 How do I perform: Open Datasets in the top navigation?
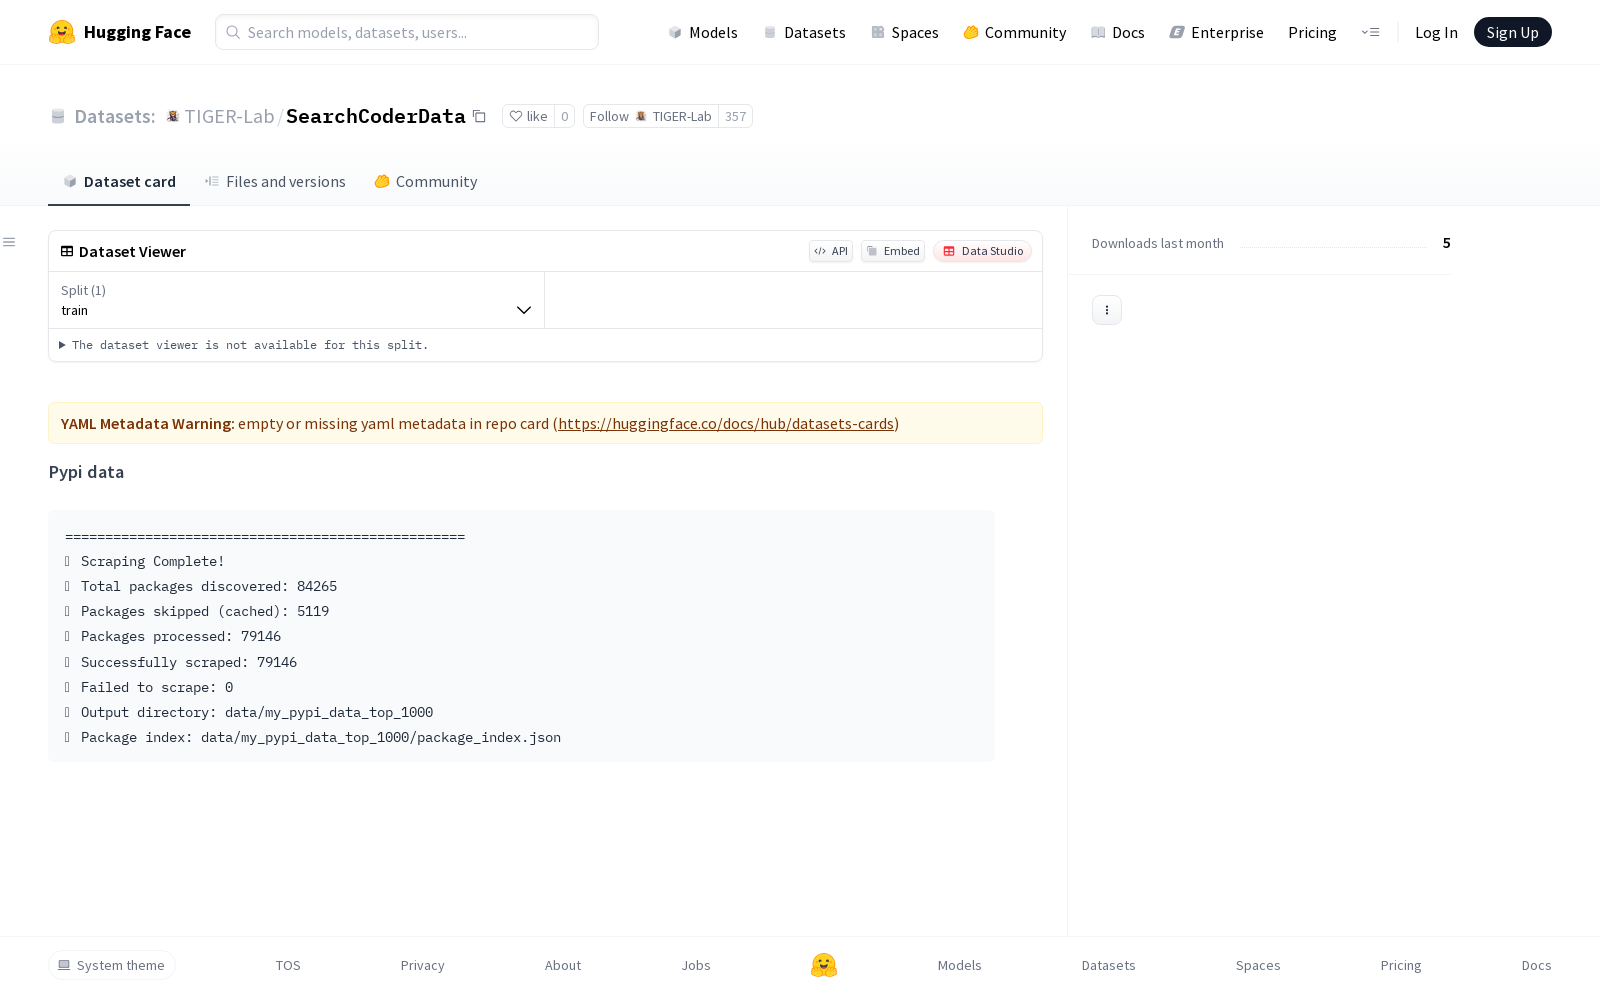click(x=804, y=32)
